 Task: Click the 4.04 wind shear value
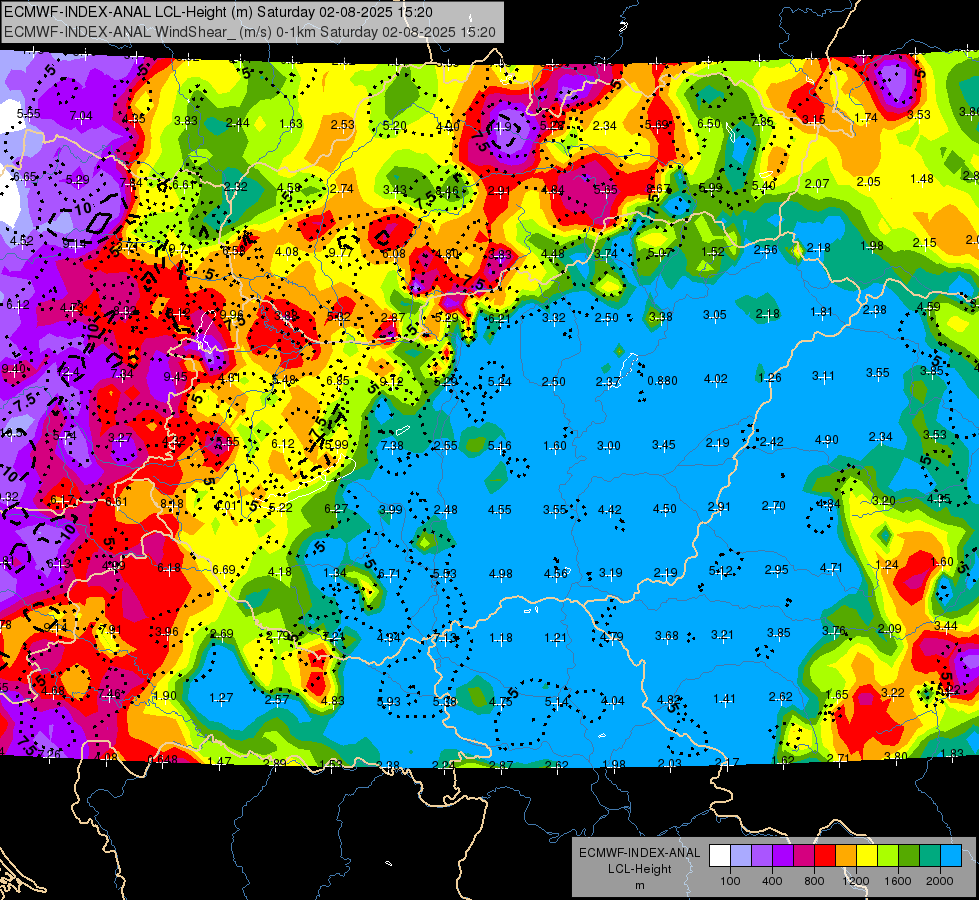click(612, 701)
